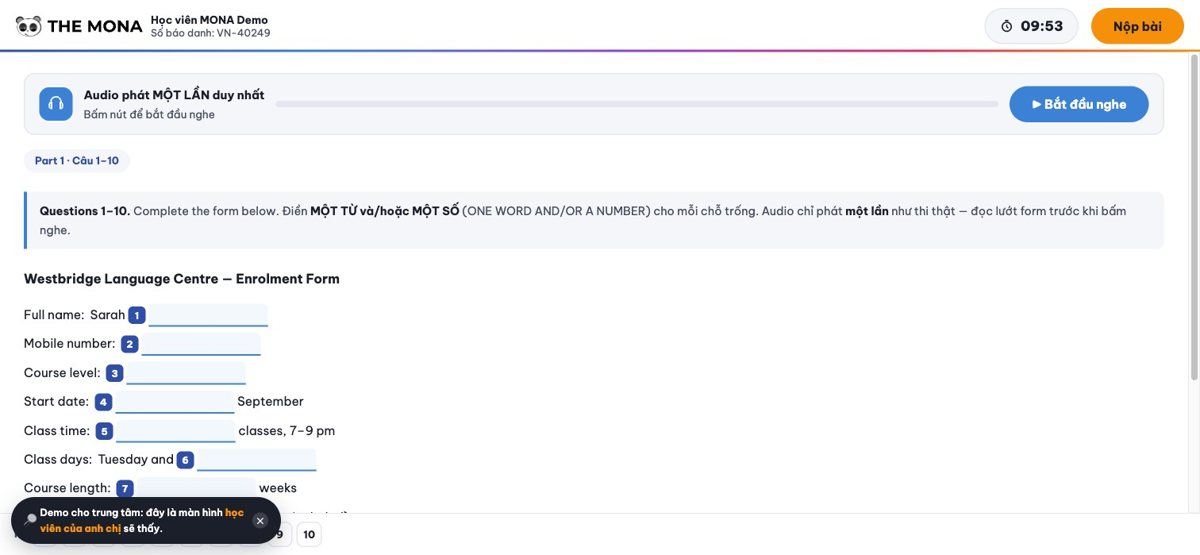Jump to question 9 in navigator
1200x555 pixels.
(281, 535)
